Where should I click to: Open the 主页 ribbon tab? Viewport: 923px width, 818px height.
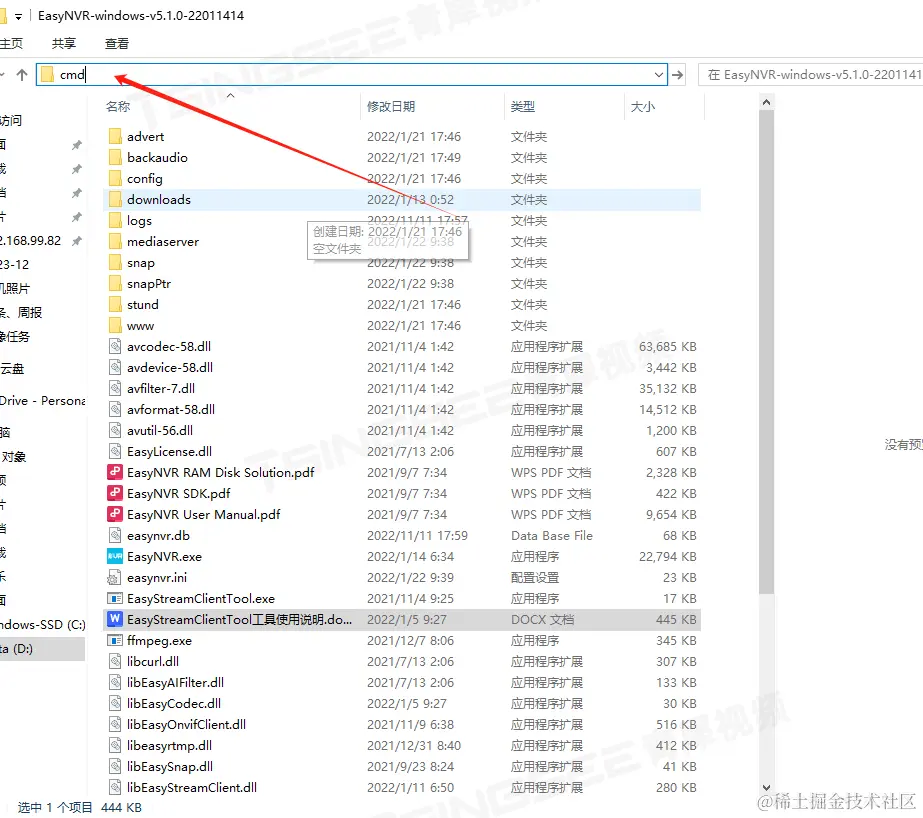pos(11,44)
